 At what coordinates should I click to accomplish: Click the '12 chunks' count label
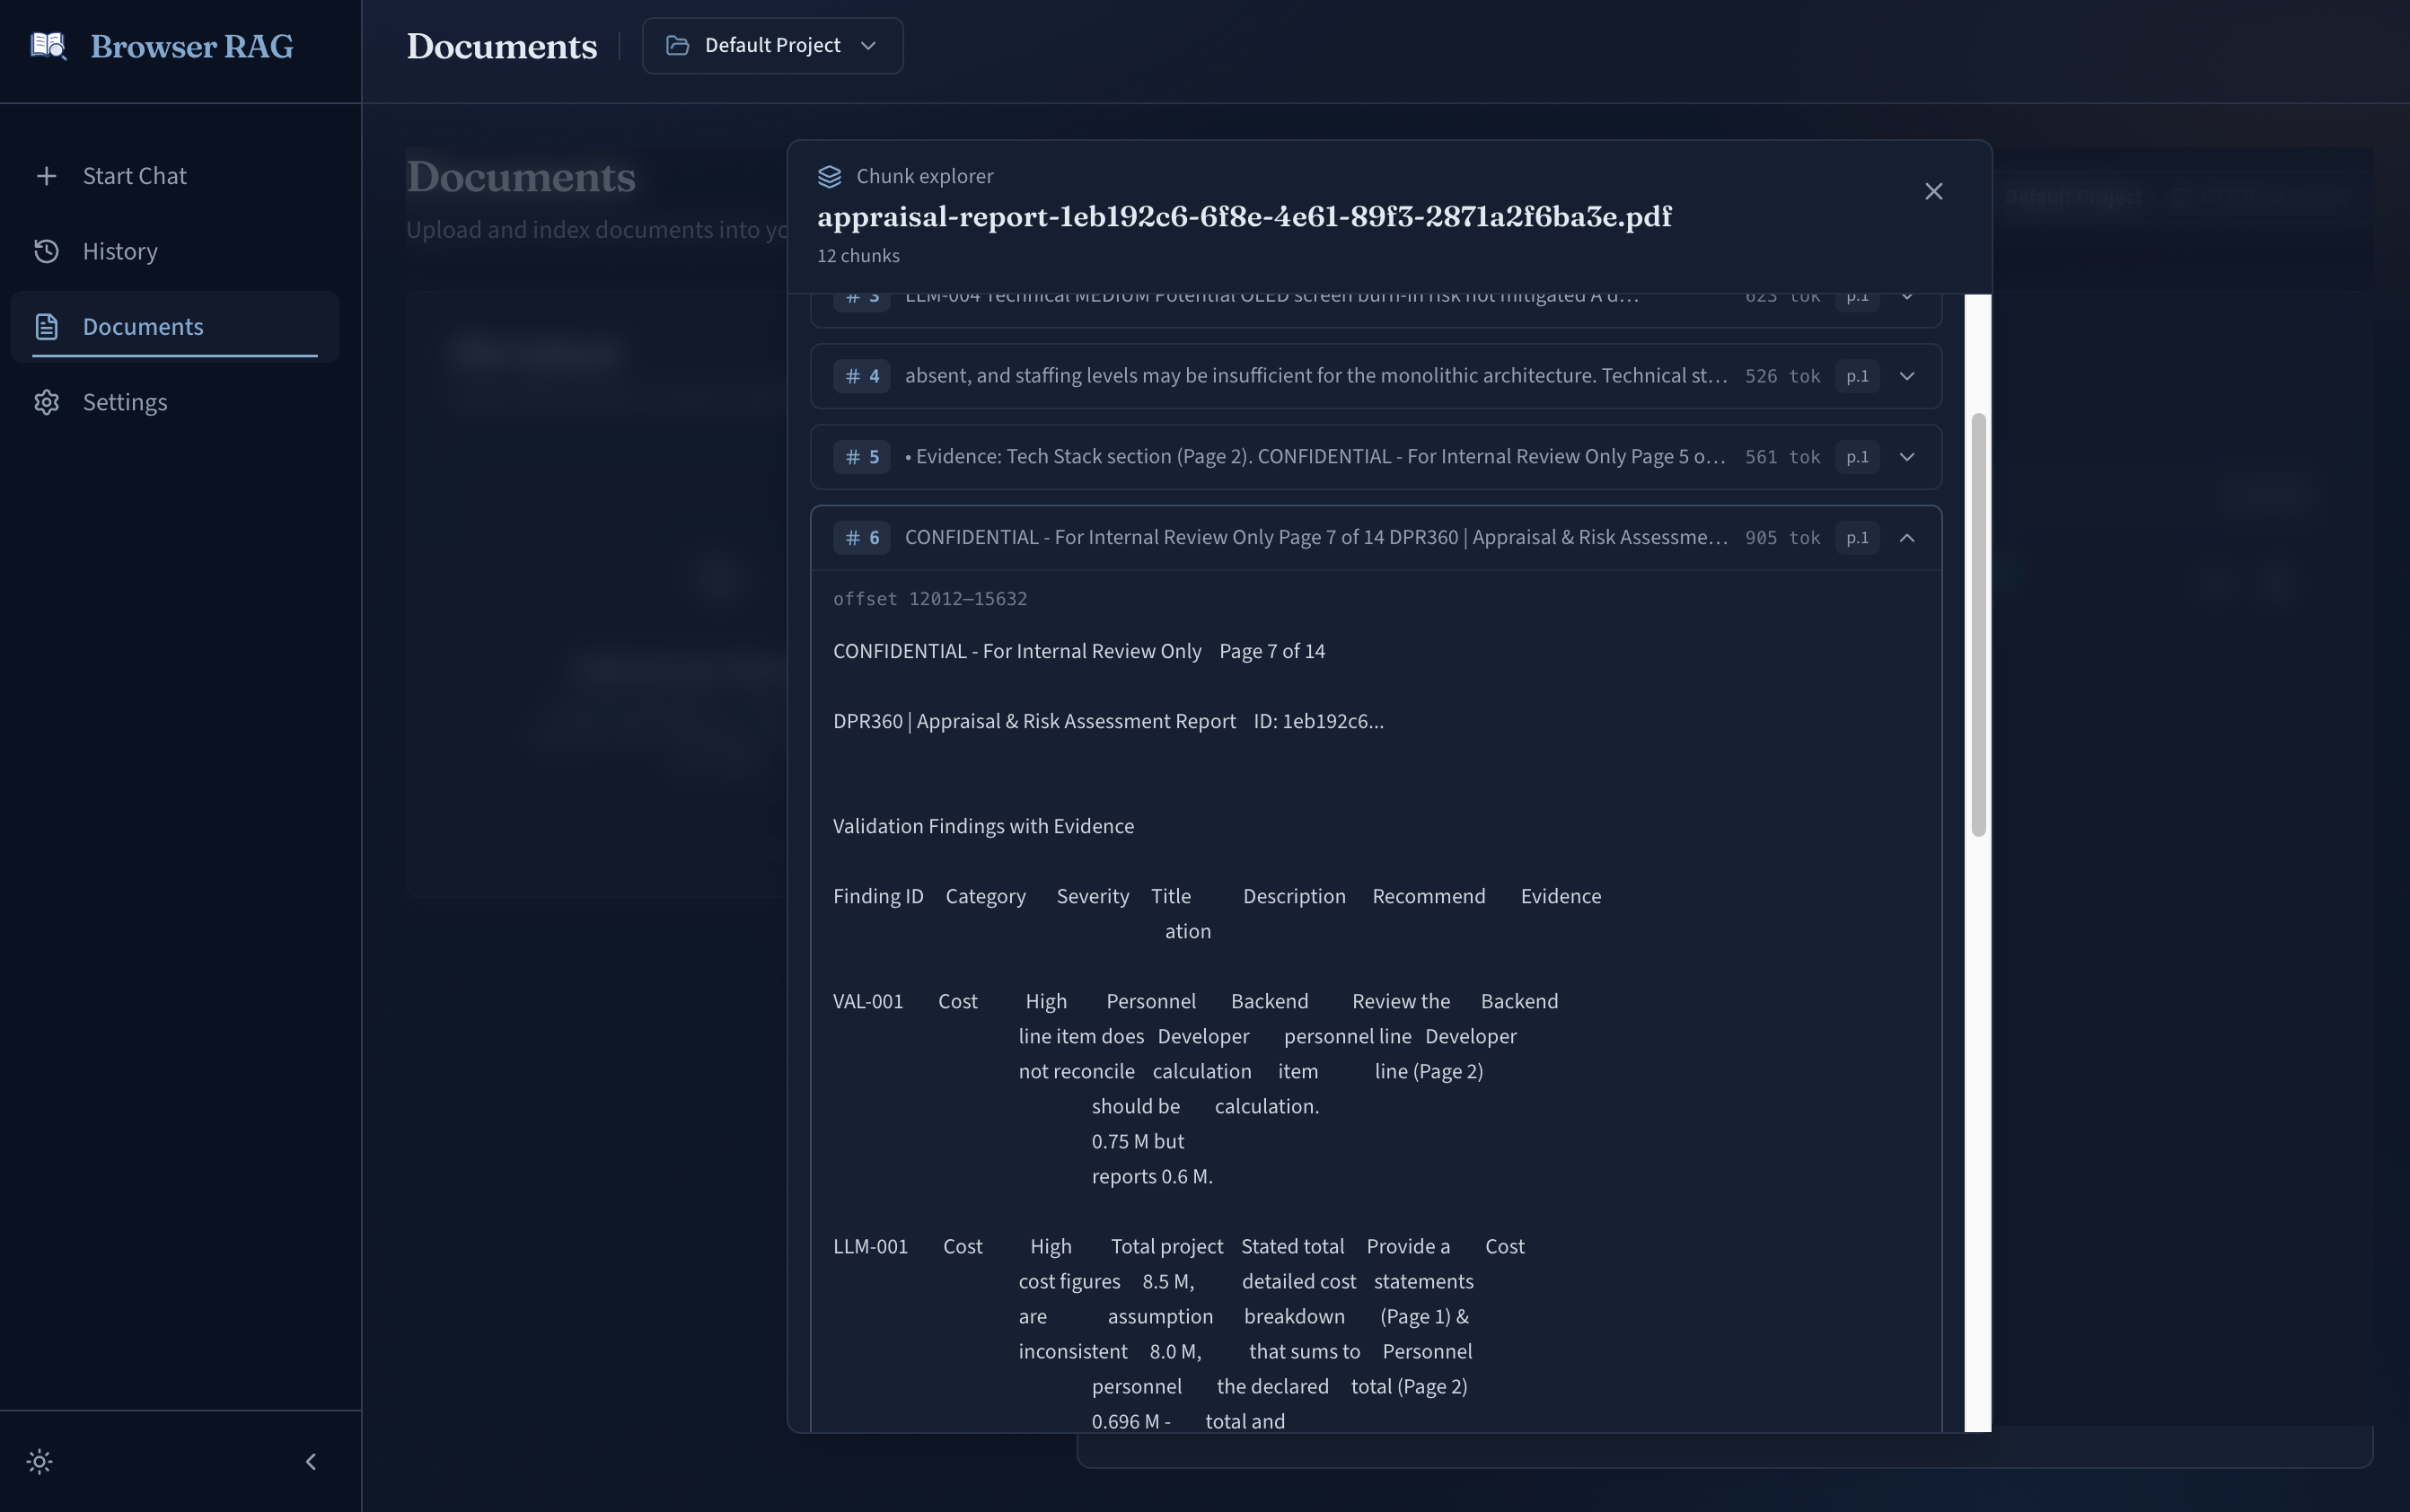[x=858, y=256]
